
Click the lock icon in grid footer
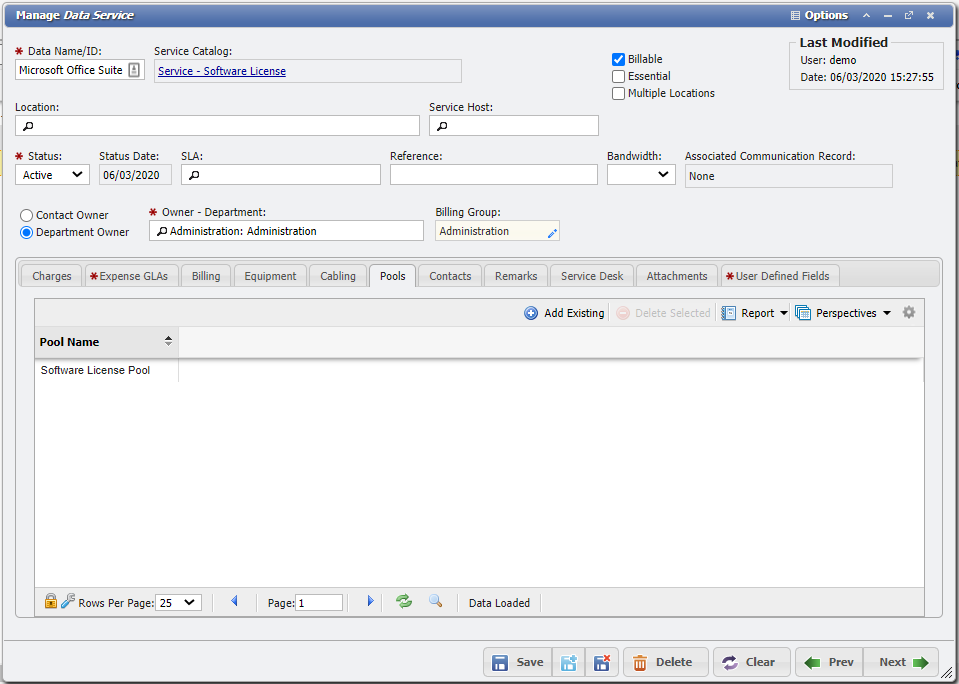pyautogui.click(x=50, y=602)
